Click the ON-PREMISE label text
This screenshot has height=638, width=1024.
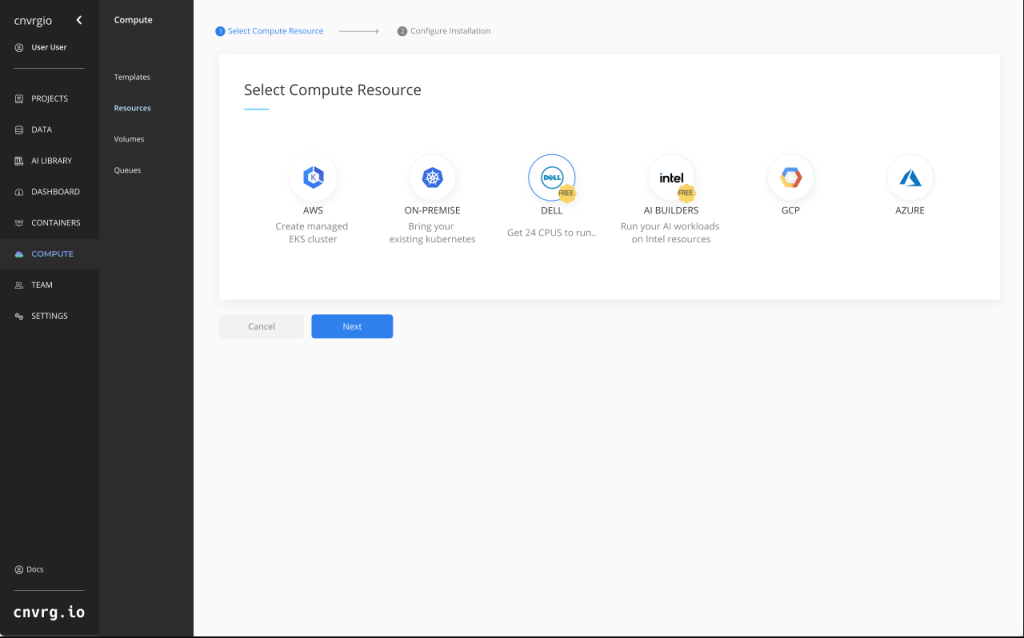[x=432, y=210]
